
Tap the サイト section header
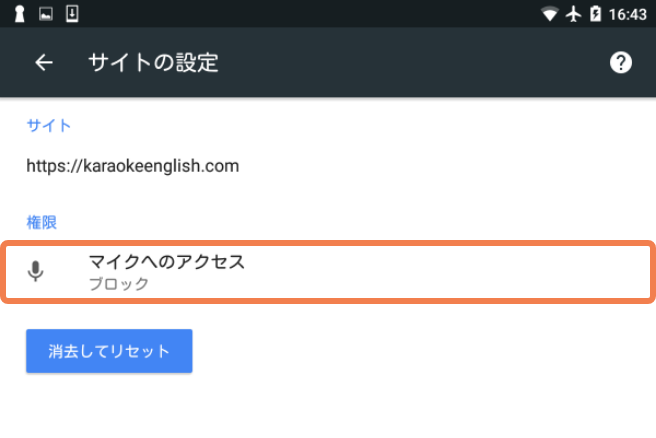(x=49, y=126)
